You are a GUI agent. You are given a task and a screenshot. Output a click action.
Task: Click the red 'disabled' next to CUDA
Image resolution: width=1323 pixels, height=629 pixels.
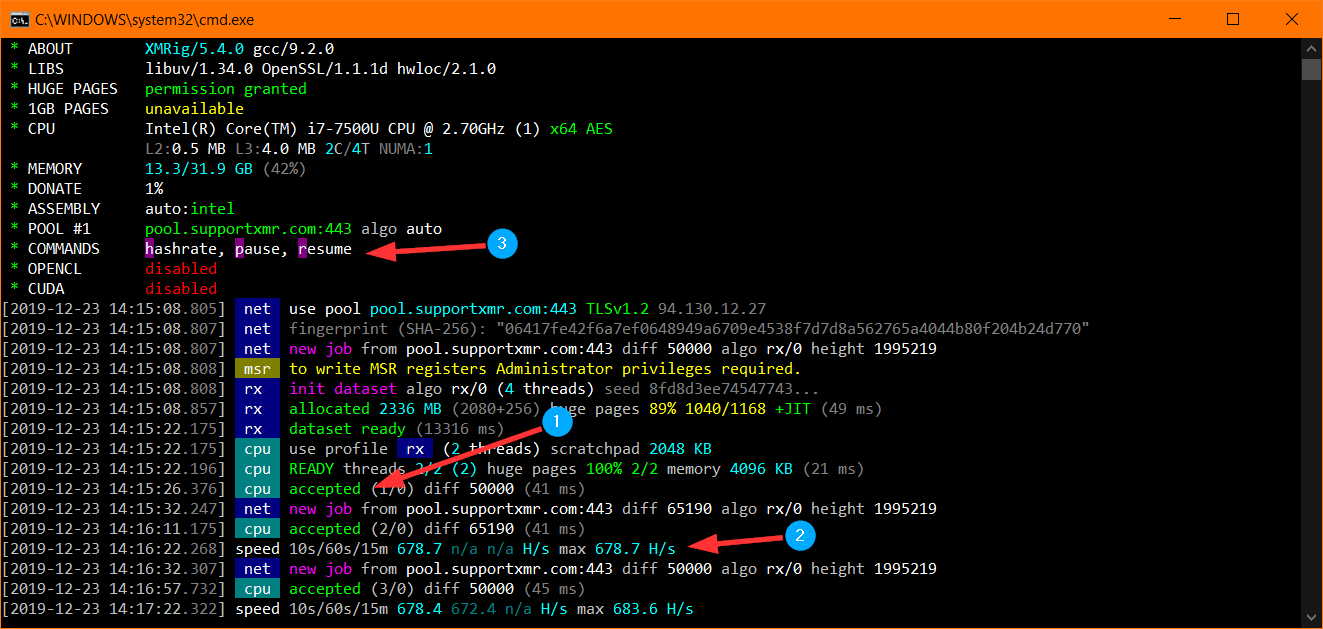point(181,288)
